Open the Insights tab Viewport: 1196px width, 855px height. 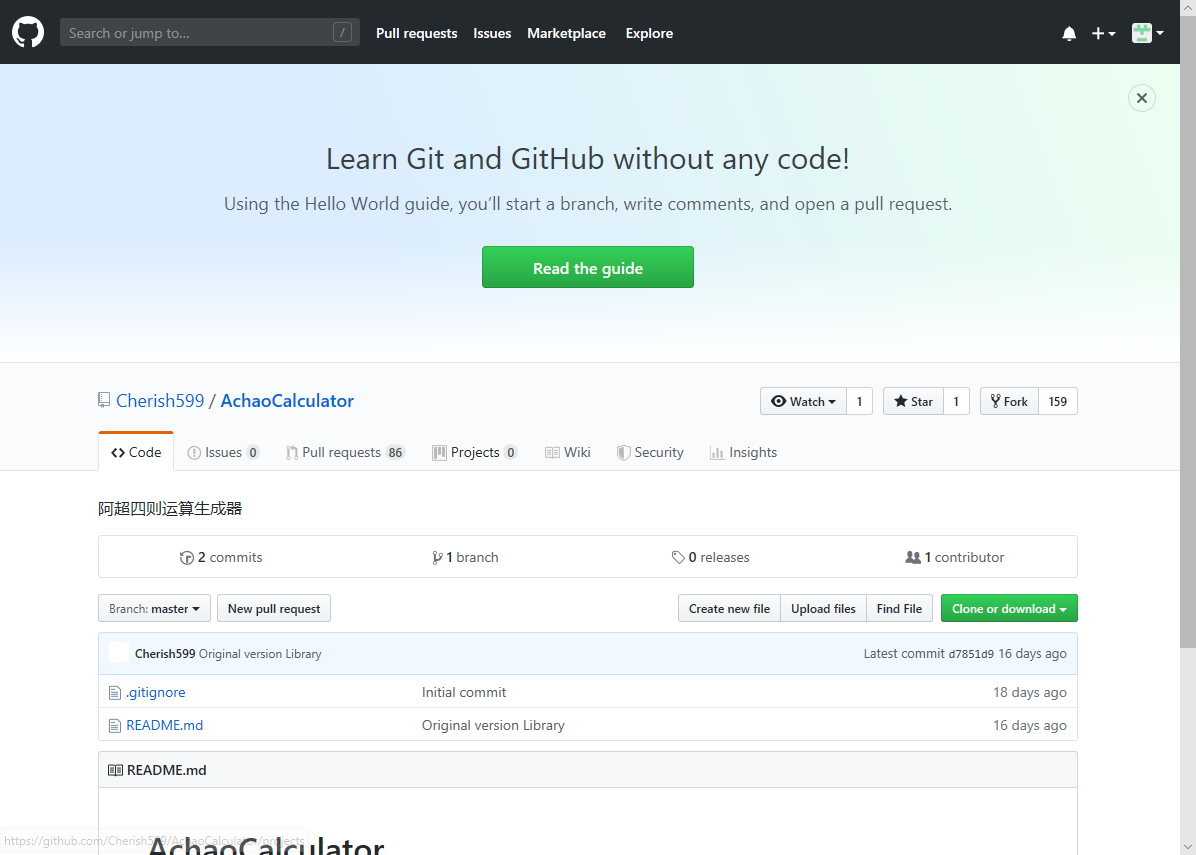743,452
